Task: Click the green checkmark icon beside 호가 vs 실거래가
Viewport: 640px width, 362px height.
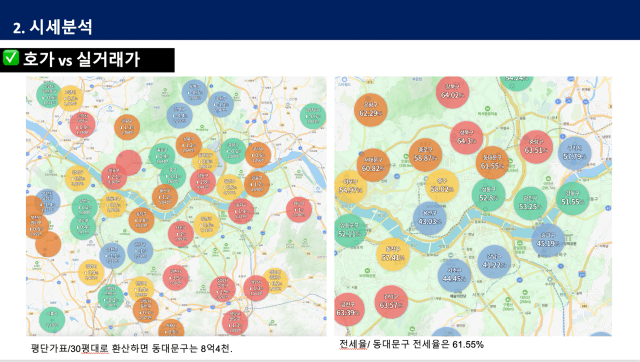Action: (x=11, y=58)
